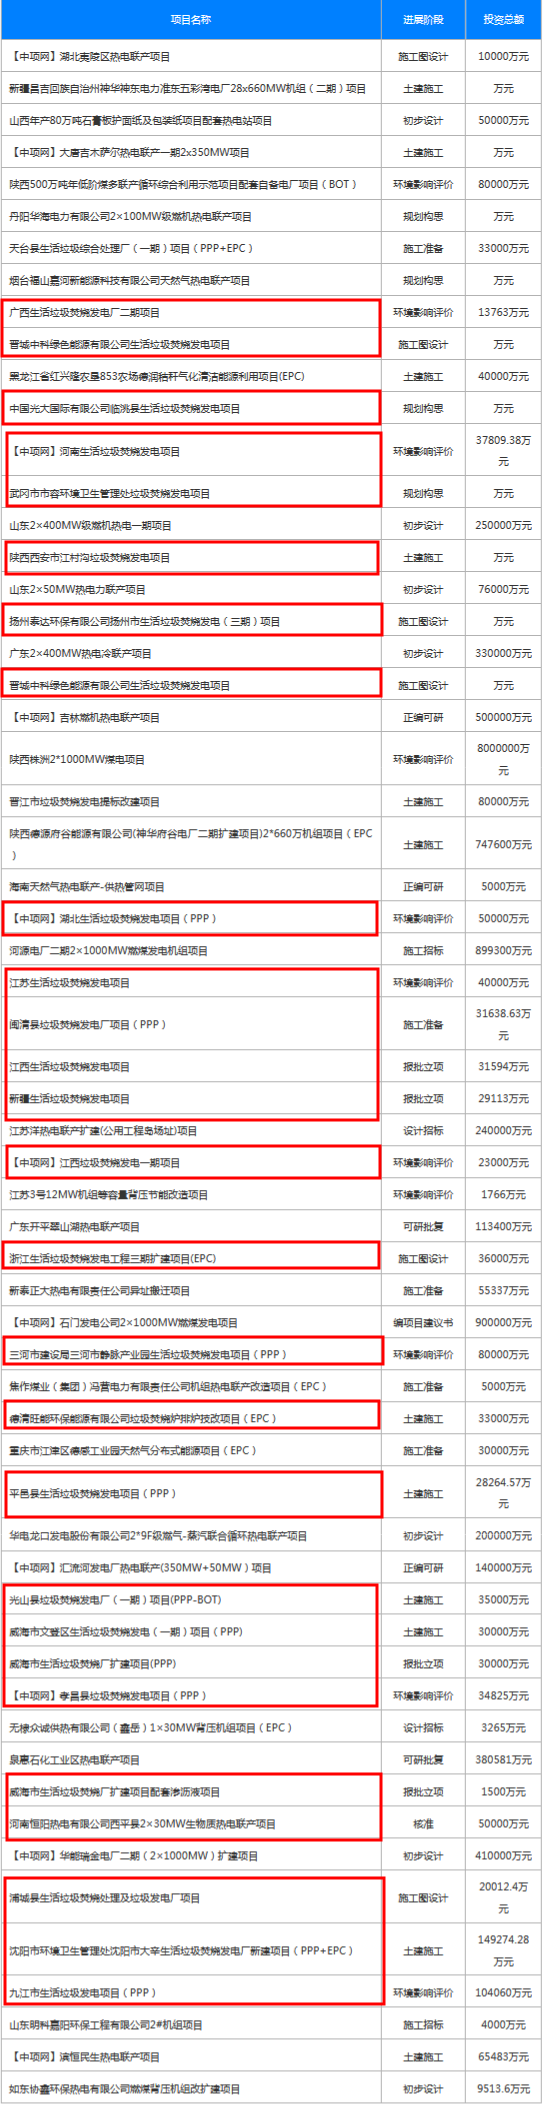Click the 核准 stage cell
This screenshot has height=2108, width=543.
pyautogui.click(x=423, y=1824)
